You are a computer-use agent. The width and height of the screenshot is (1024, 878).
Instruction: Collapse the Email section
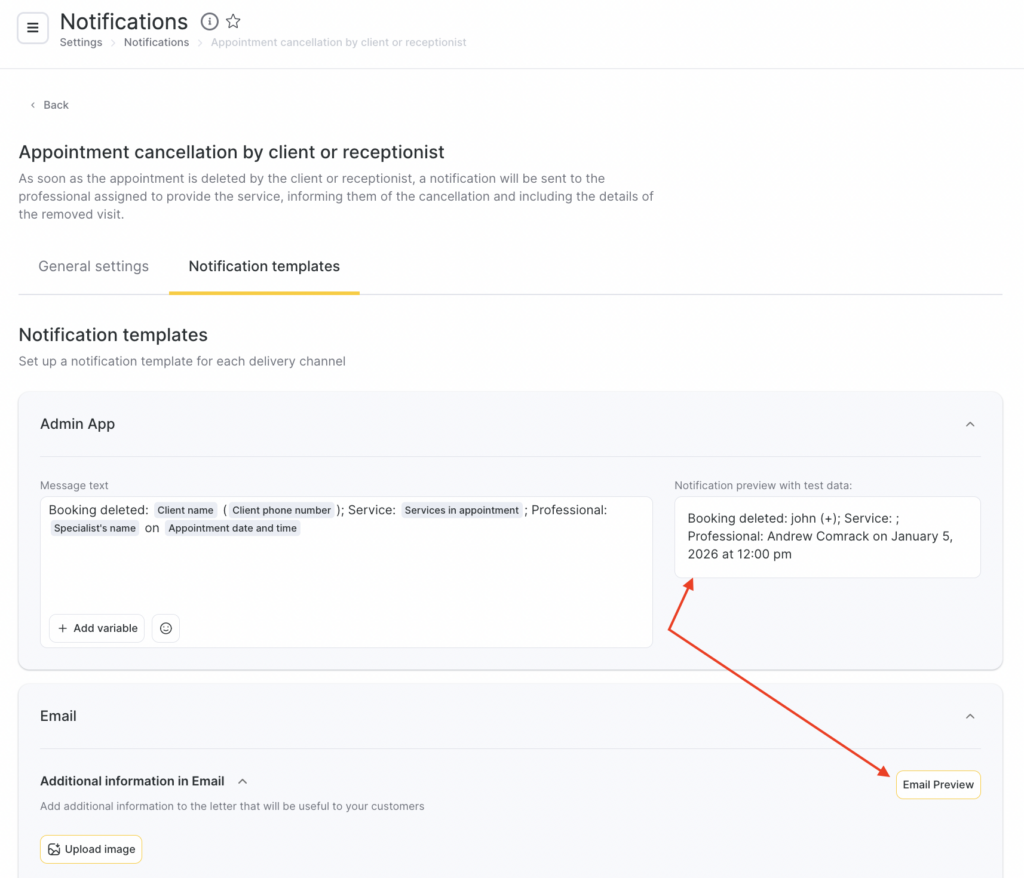click(969, 716)
